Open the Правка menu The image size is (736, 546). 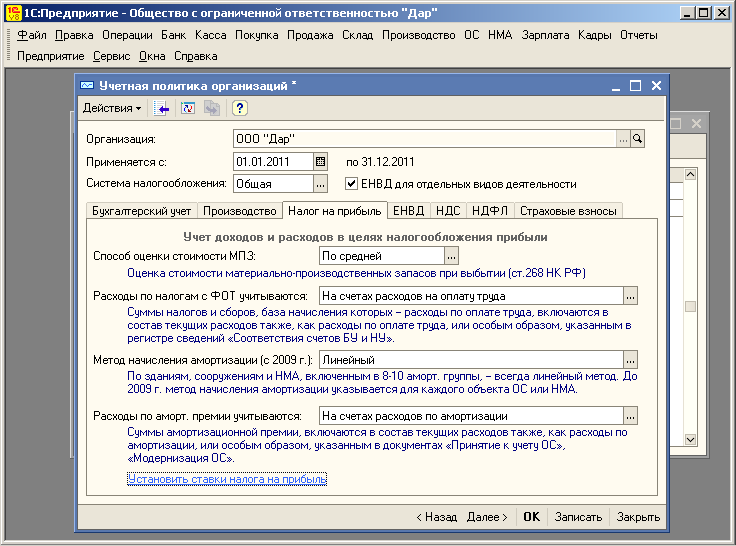(x=74, y=35)
